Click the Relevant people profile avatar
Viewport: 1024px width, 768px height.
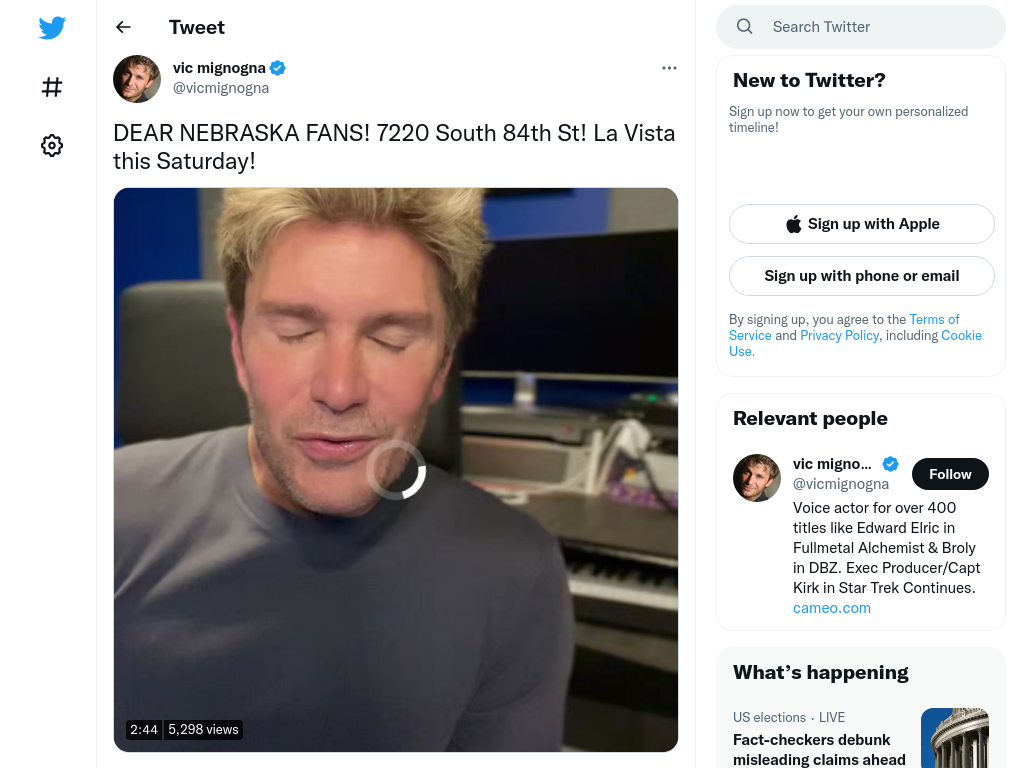pos(756,478)
